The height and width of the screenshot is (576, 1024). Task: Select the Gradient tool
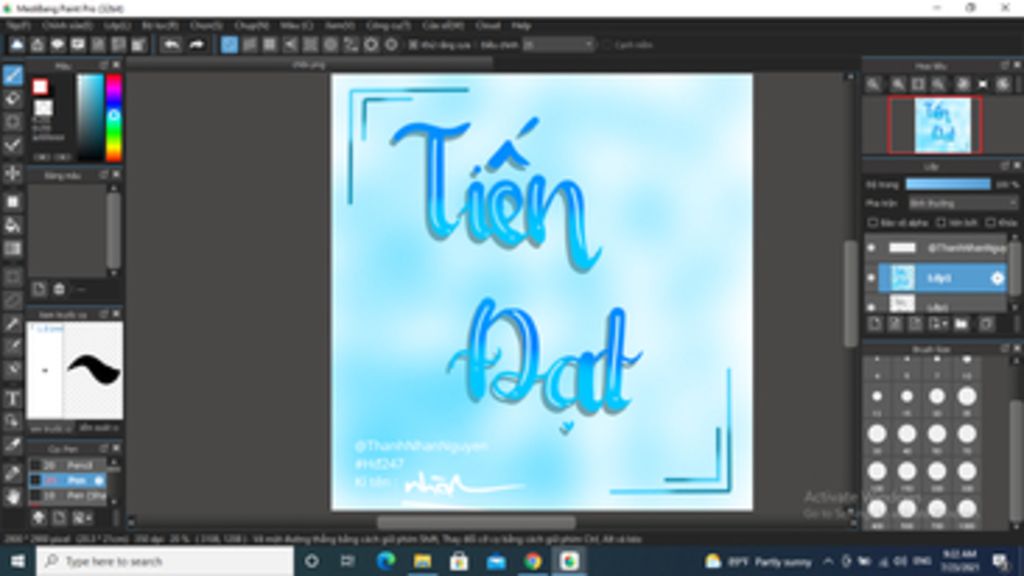click(x=12, y=249)
